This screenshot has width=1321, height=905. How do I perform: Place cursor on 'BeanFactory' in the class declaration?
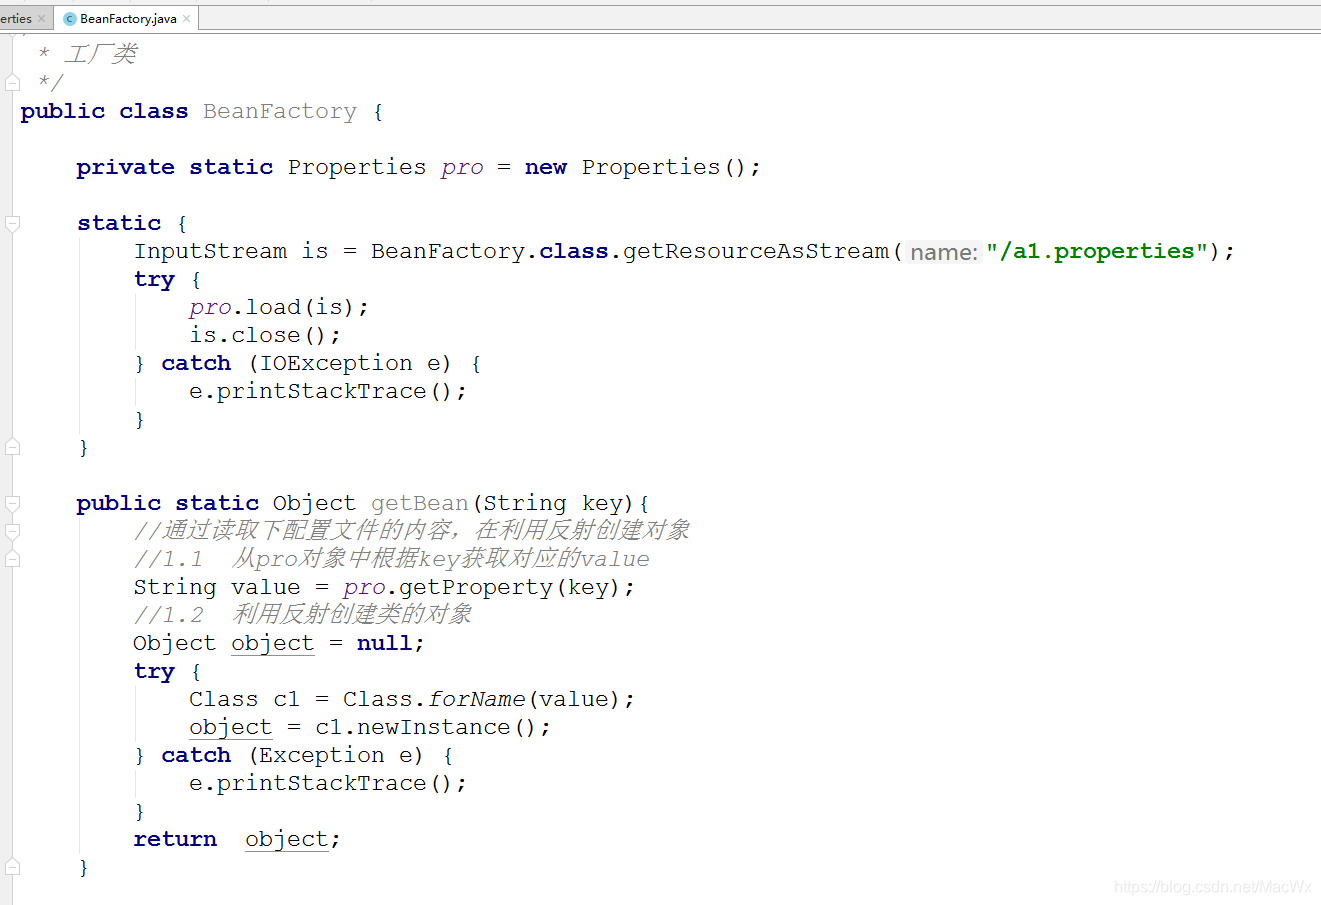tap(280, 111)
